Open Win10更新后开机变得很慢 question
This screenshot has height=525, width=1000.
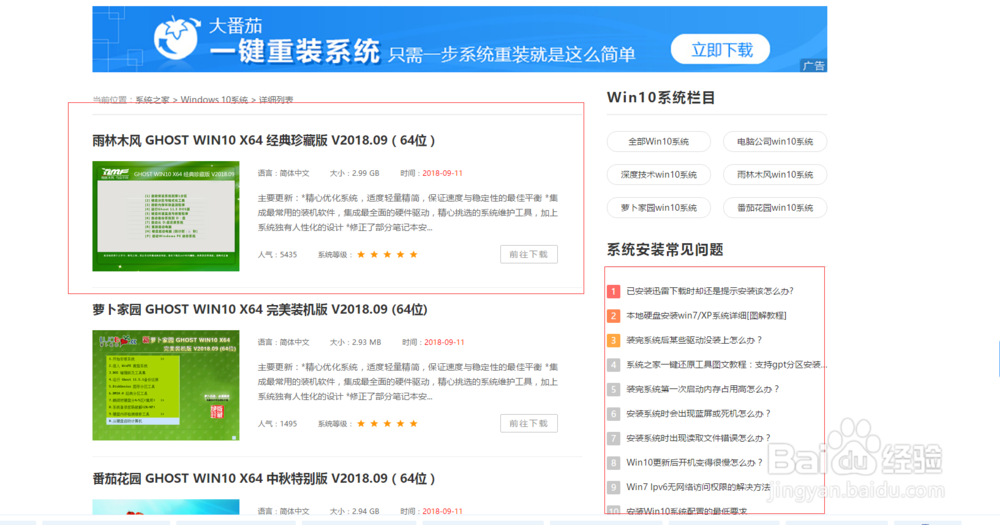click(695, 463)
